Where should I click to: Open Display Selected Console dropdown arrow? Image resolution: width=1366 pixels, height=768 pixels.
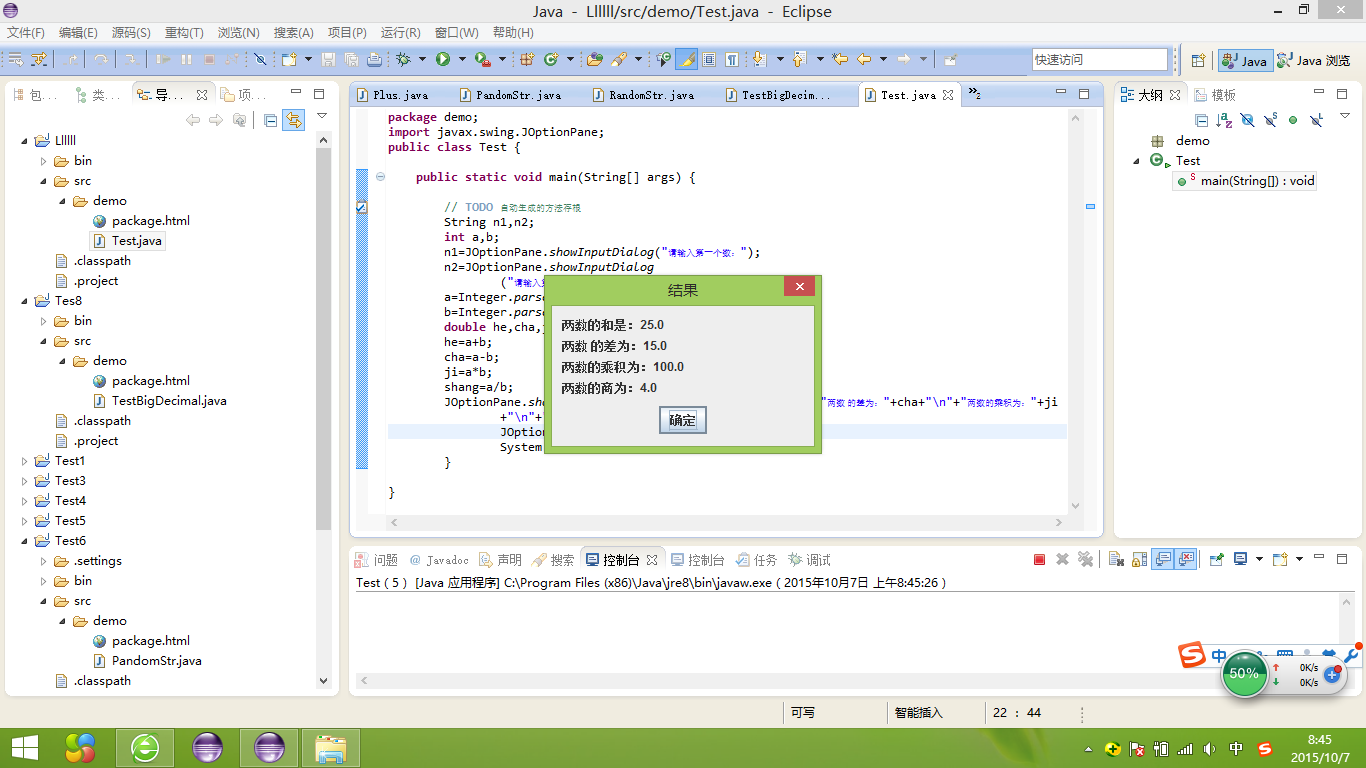click(x=1259, y=560)
